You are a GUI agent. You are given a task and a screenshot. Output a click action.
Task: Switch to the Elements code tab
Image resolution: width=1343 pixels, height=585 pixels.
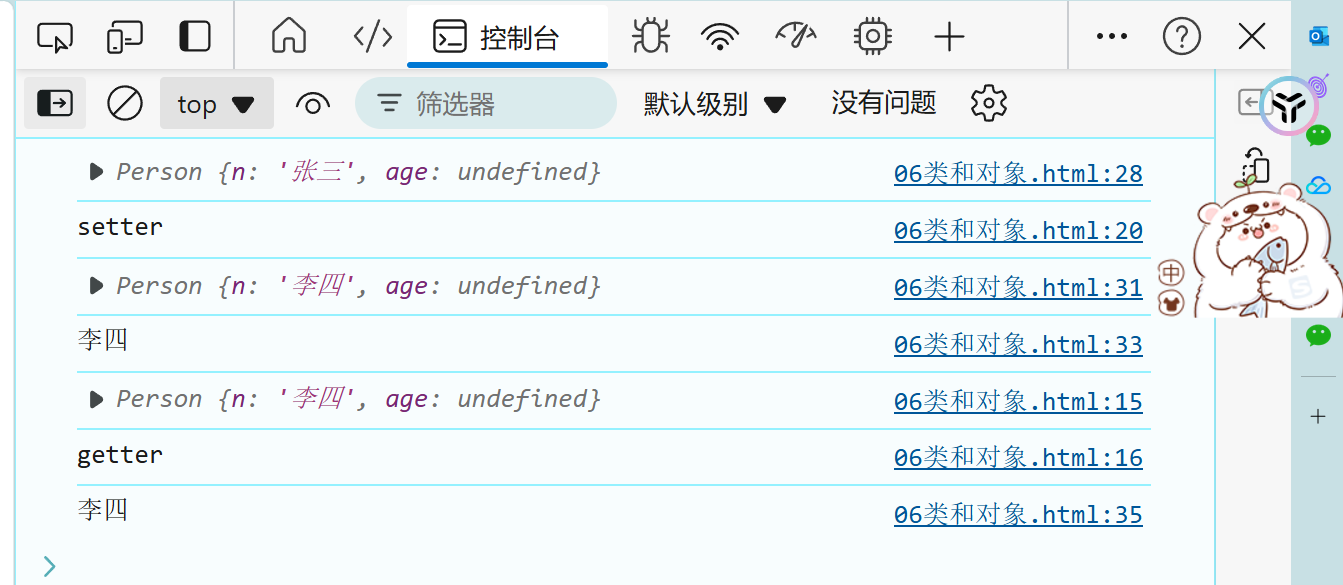point(373,38)
